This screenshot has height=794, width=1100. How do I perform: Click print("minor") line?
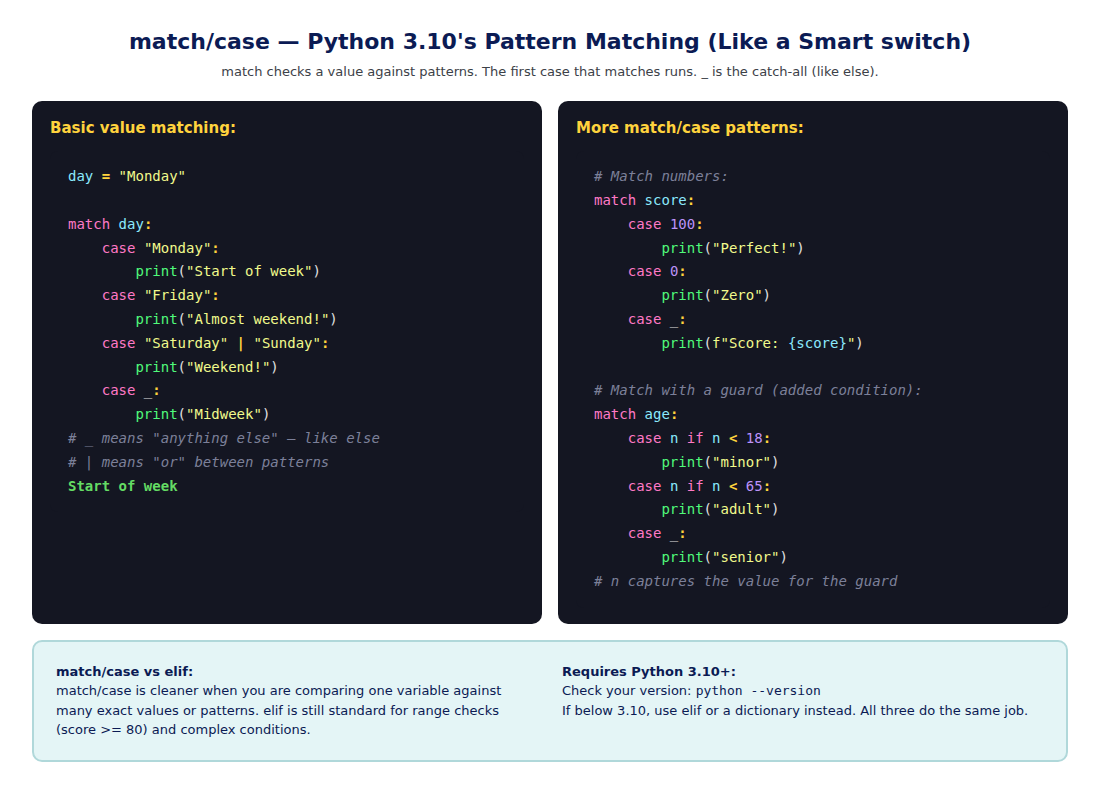[x=720, y=462]
